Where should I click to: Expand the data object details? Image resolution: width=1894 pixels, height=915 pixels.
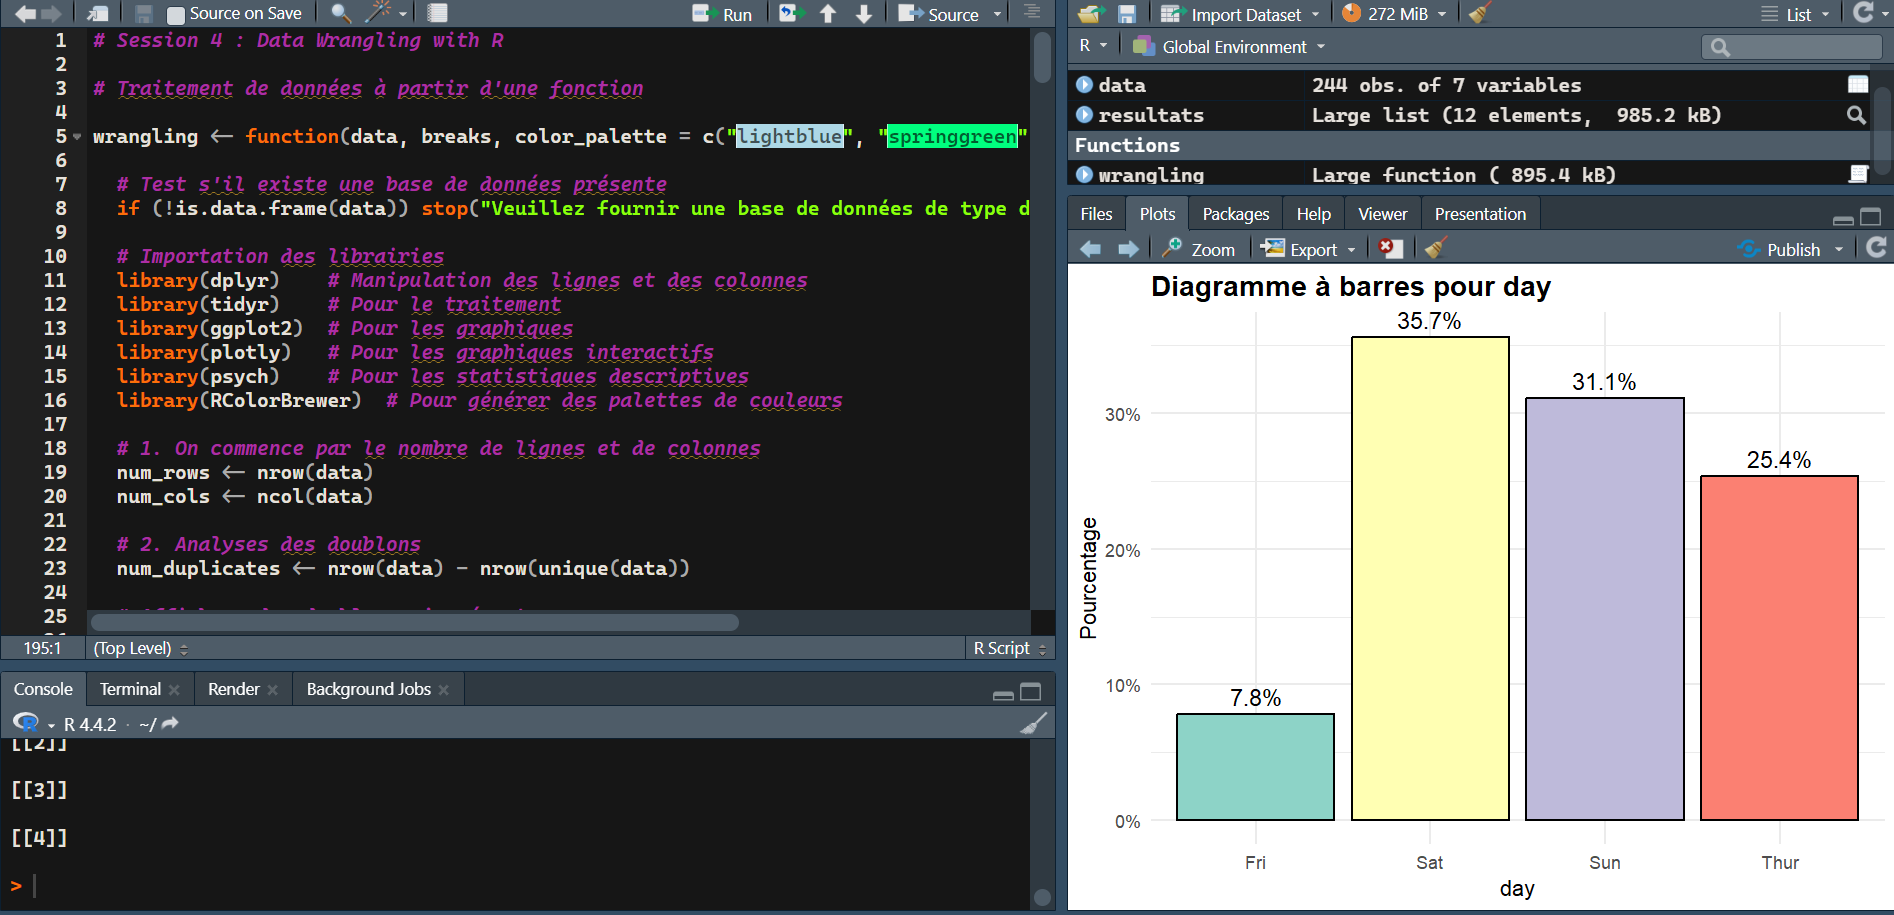tap(1084, 85)
